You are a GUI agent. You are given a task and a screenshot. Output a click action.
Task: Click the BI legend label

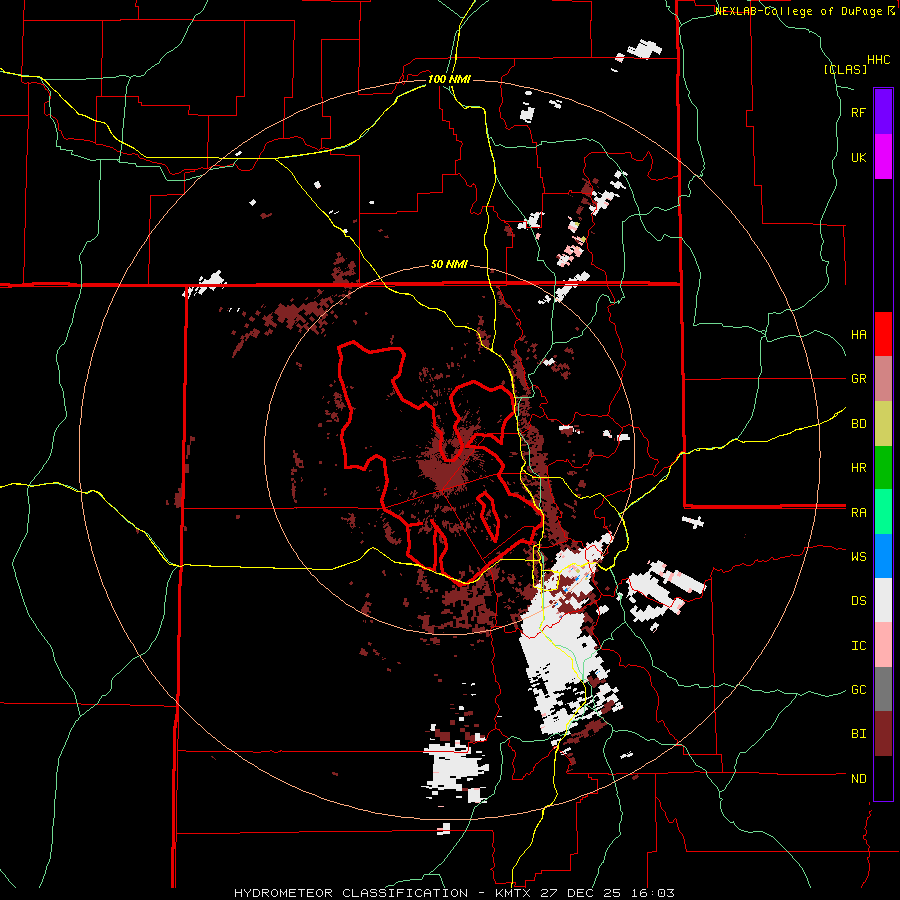(x=858, y=734)
